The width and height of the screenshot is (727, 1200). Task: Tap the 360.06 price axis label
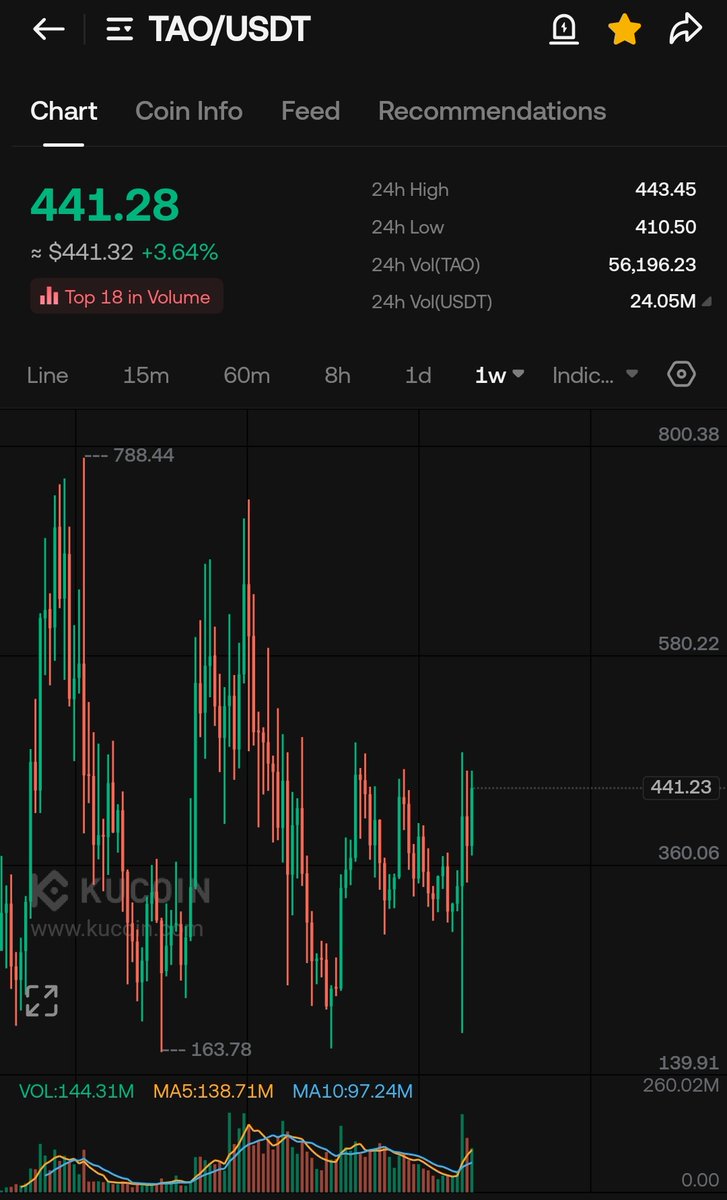click(689, 853)
